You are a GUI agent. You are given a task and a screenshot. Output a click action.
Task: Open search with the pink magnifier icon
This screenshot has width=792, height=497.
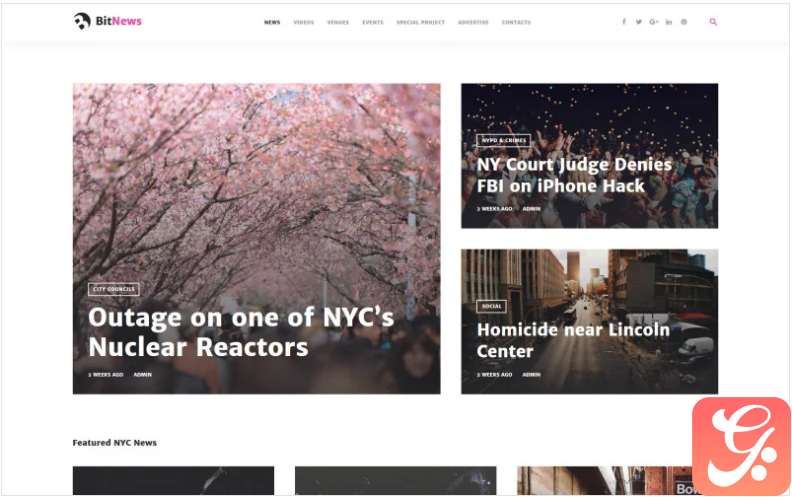[x=713, y=22]
